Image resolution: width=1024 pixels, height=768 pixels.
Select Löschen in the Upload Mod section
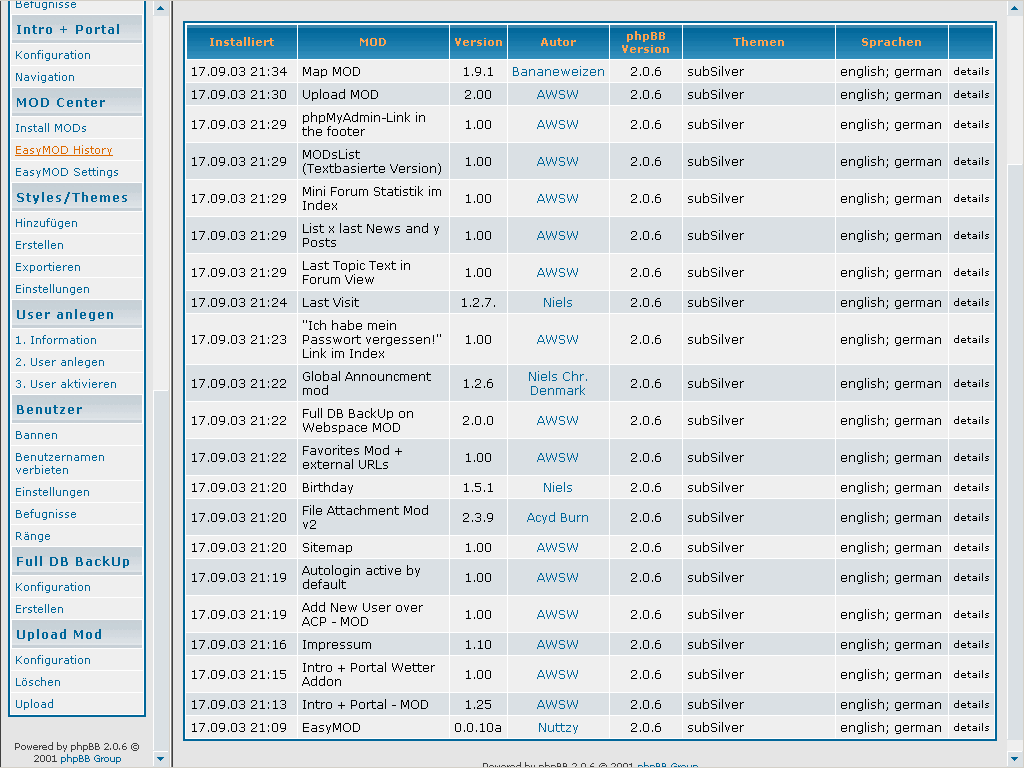[38, 682]
